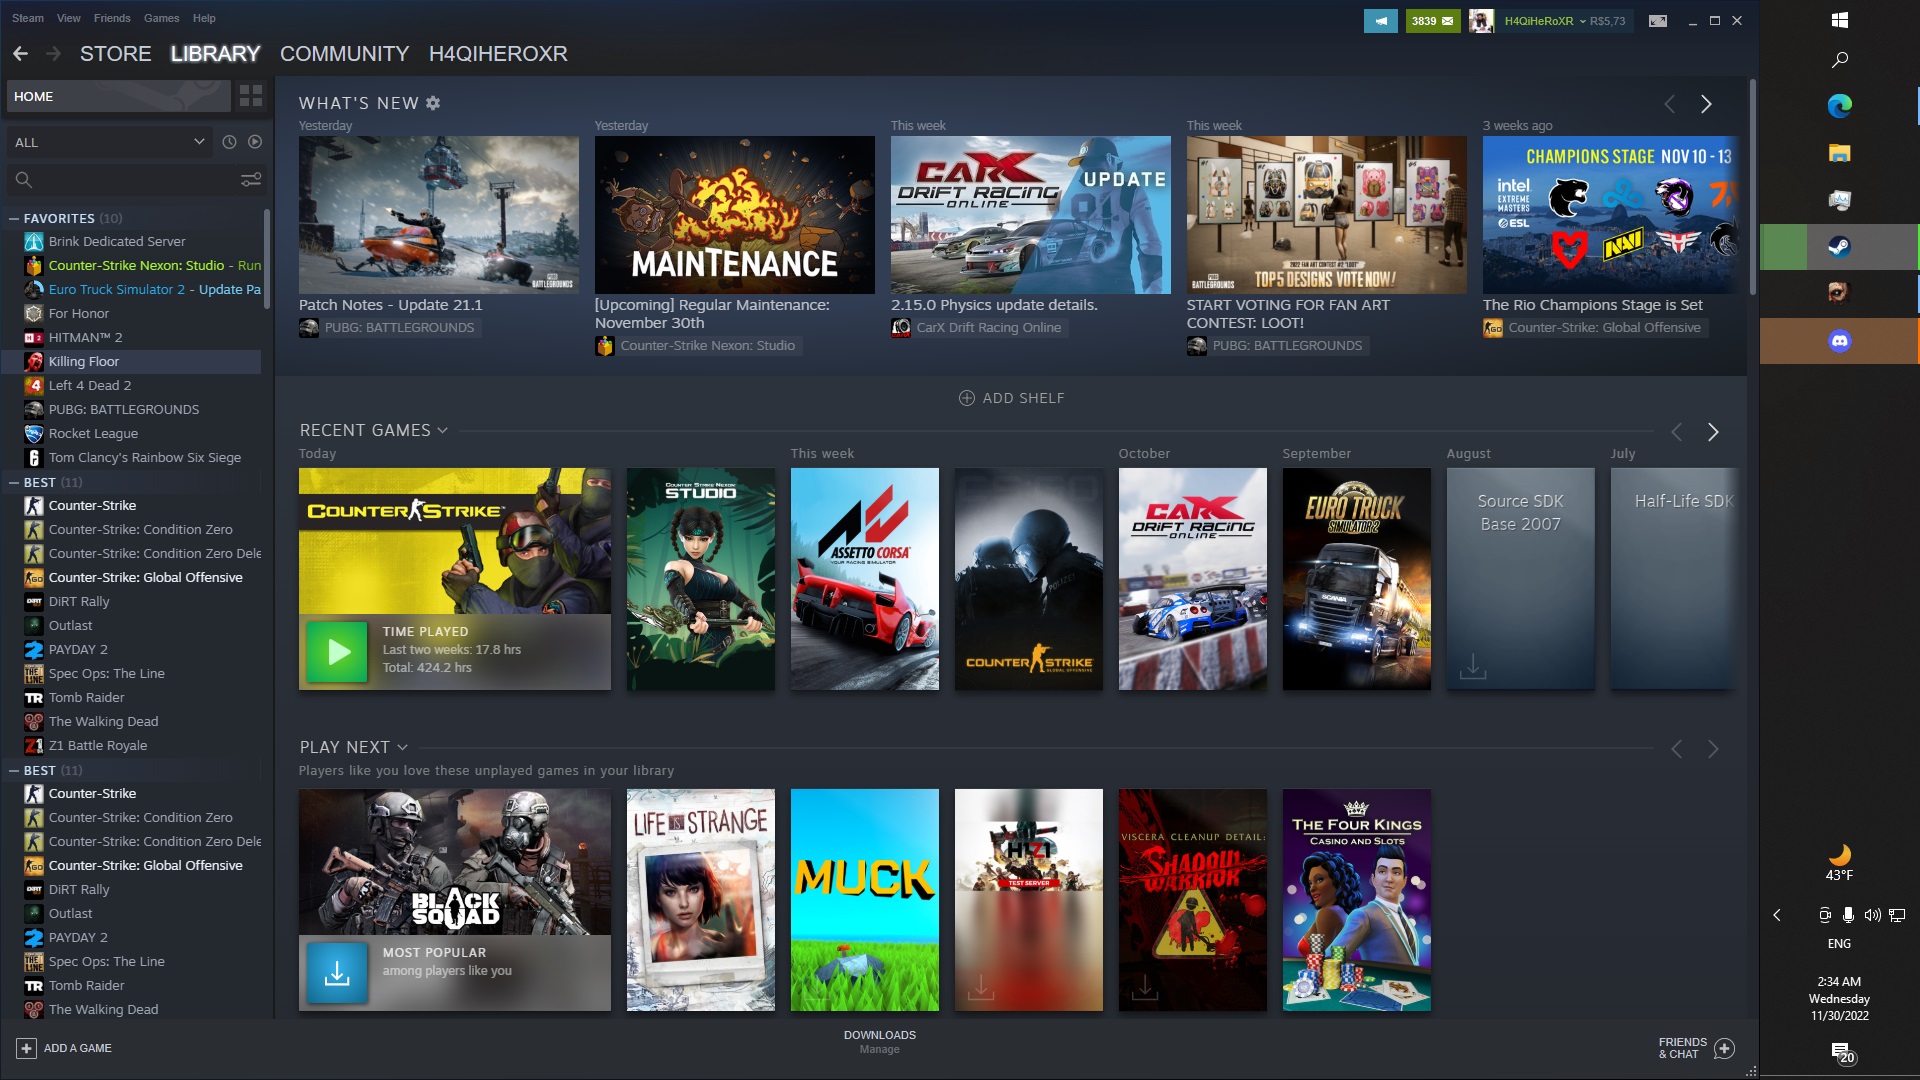Play Counter-Strike with green play button
This screenshot has width=1920, height=1080.
(x=337, y=652)
